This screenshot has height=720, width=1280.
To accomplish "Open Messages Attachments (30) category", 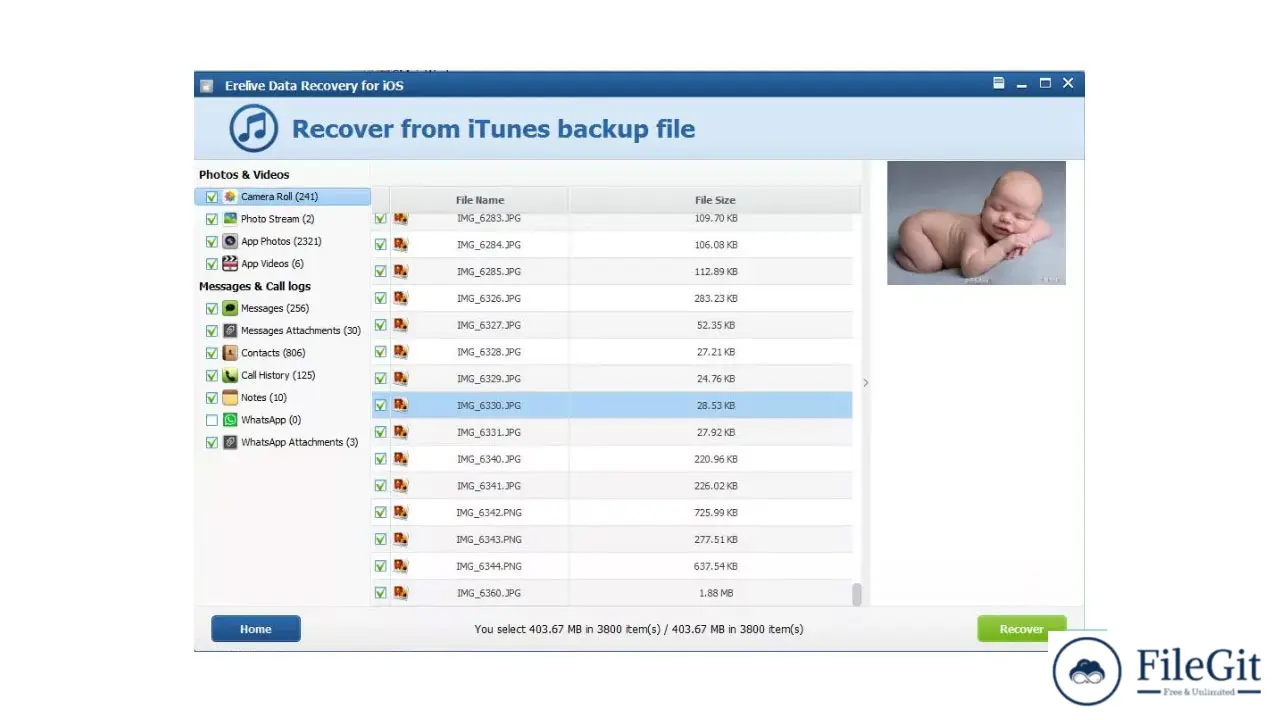I will [301, 331].
